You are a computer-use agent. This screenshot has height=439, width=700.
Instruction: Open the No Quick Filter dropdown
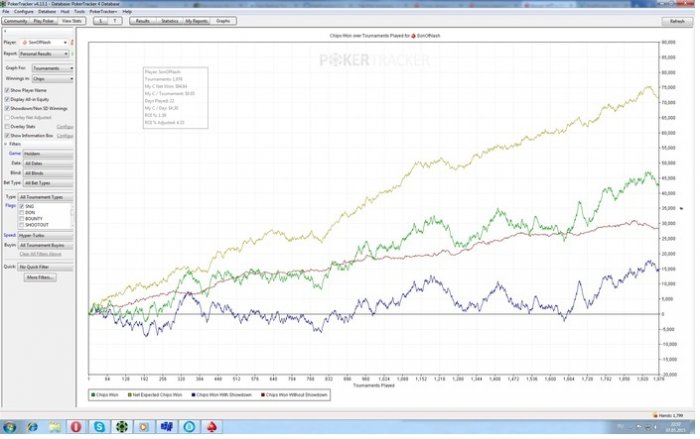(x=45, y=267)
